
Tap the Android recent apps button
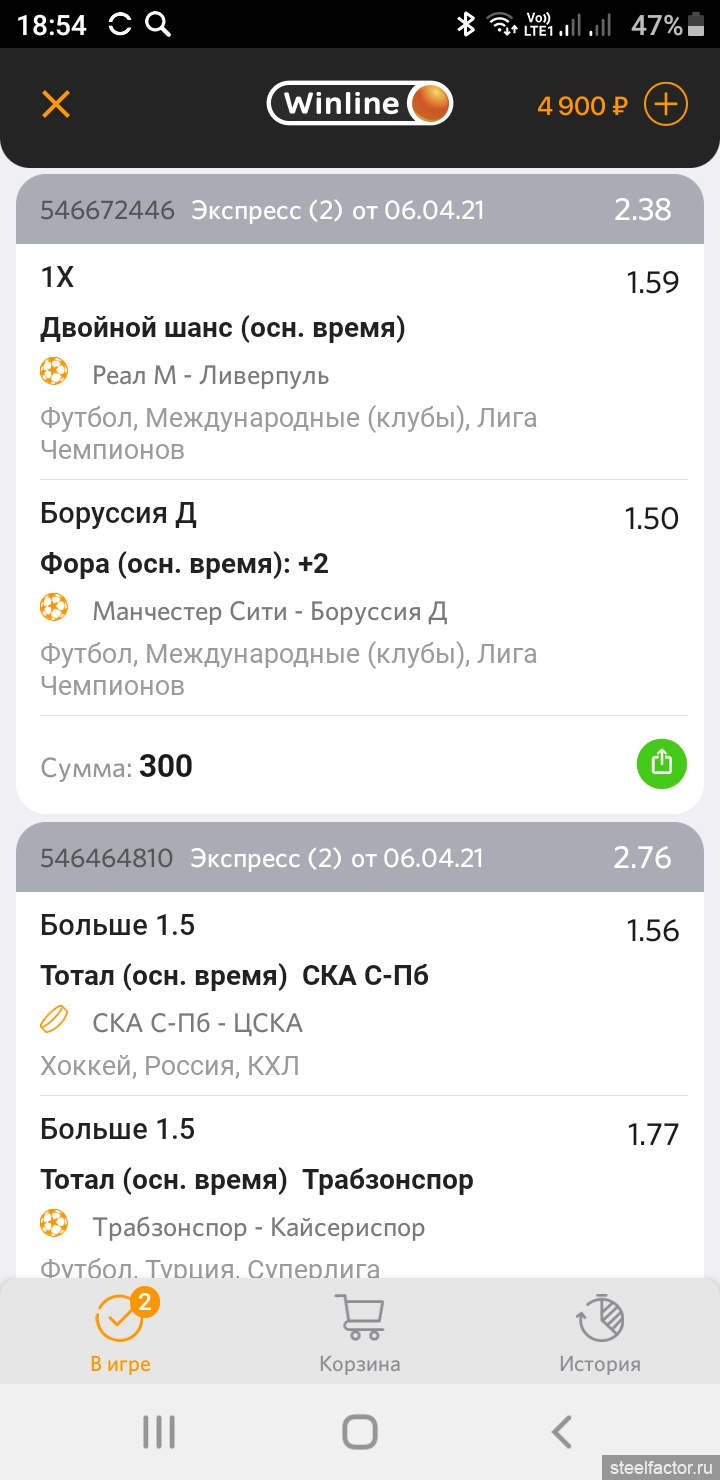159,1432
